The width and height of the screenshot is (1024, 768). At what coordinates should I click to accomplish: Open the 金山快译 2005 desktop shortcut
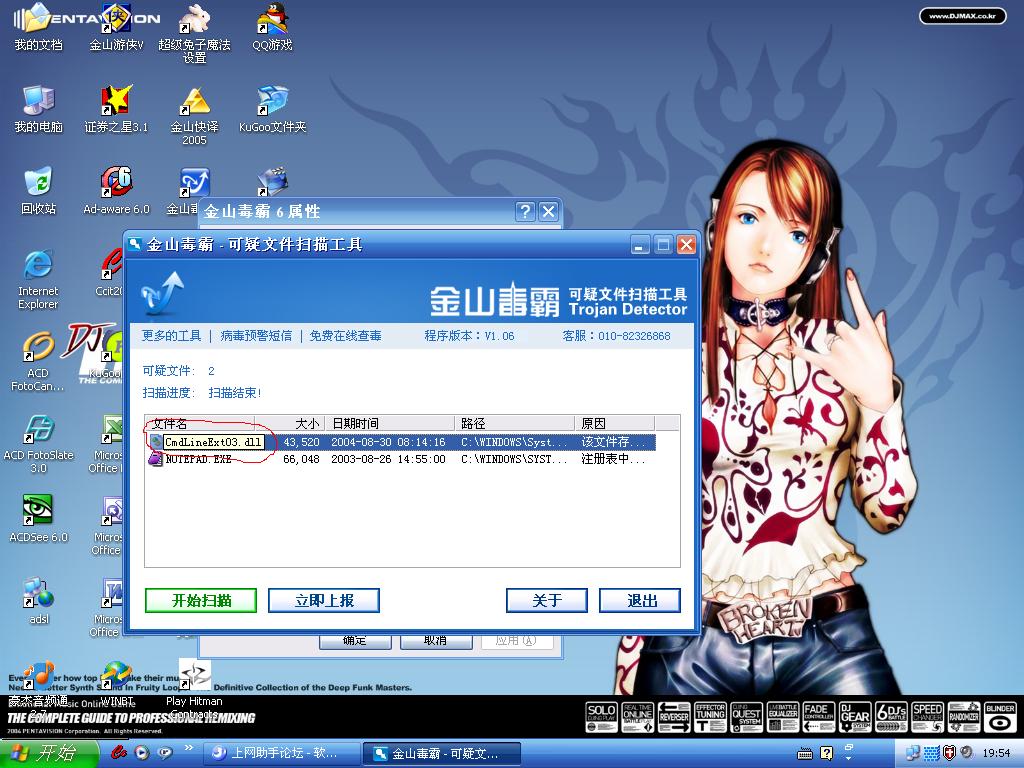click(195, 116)
